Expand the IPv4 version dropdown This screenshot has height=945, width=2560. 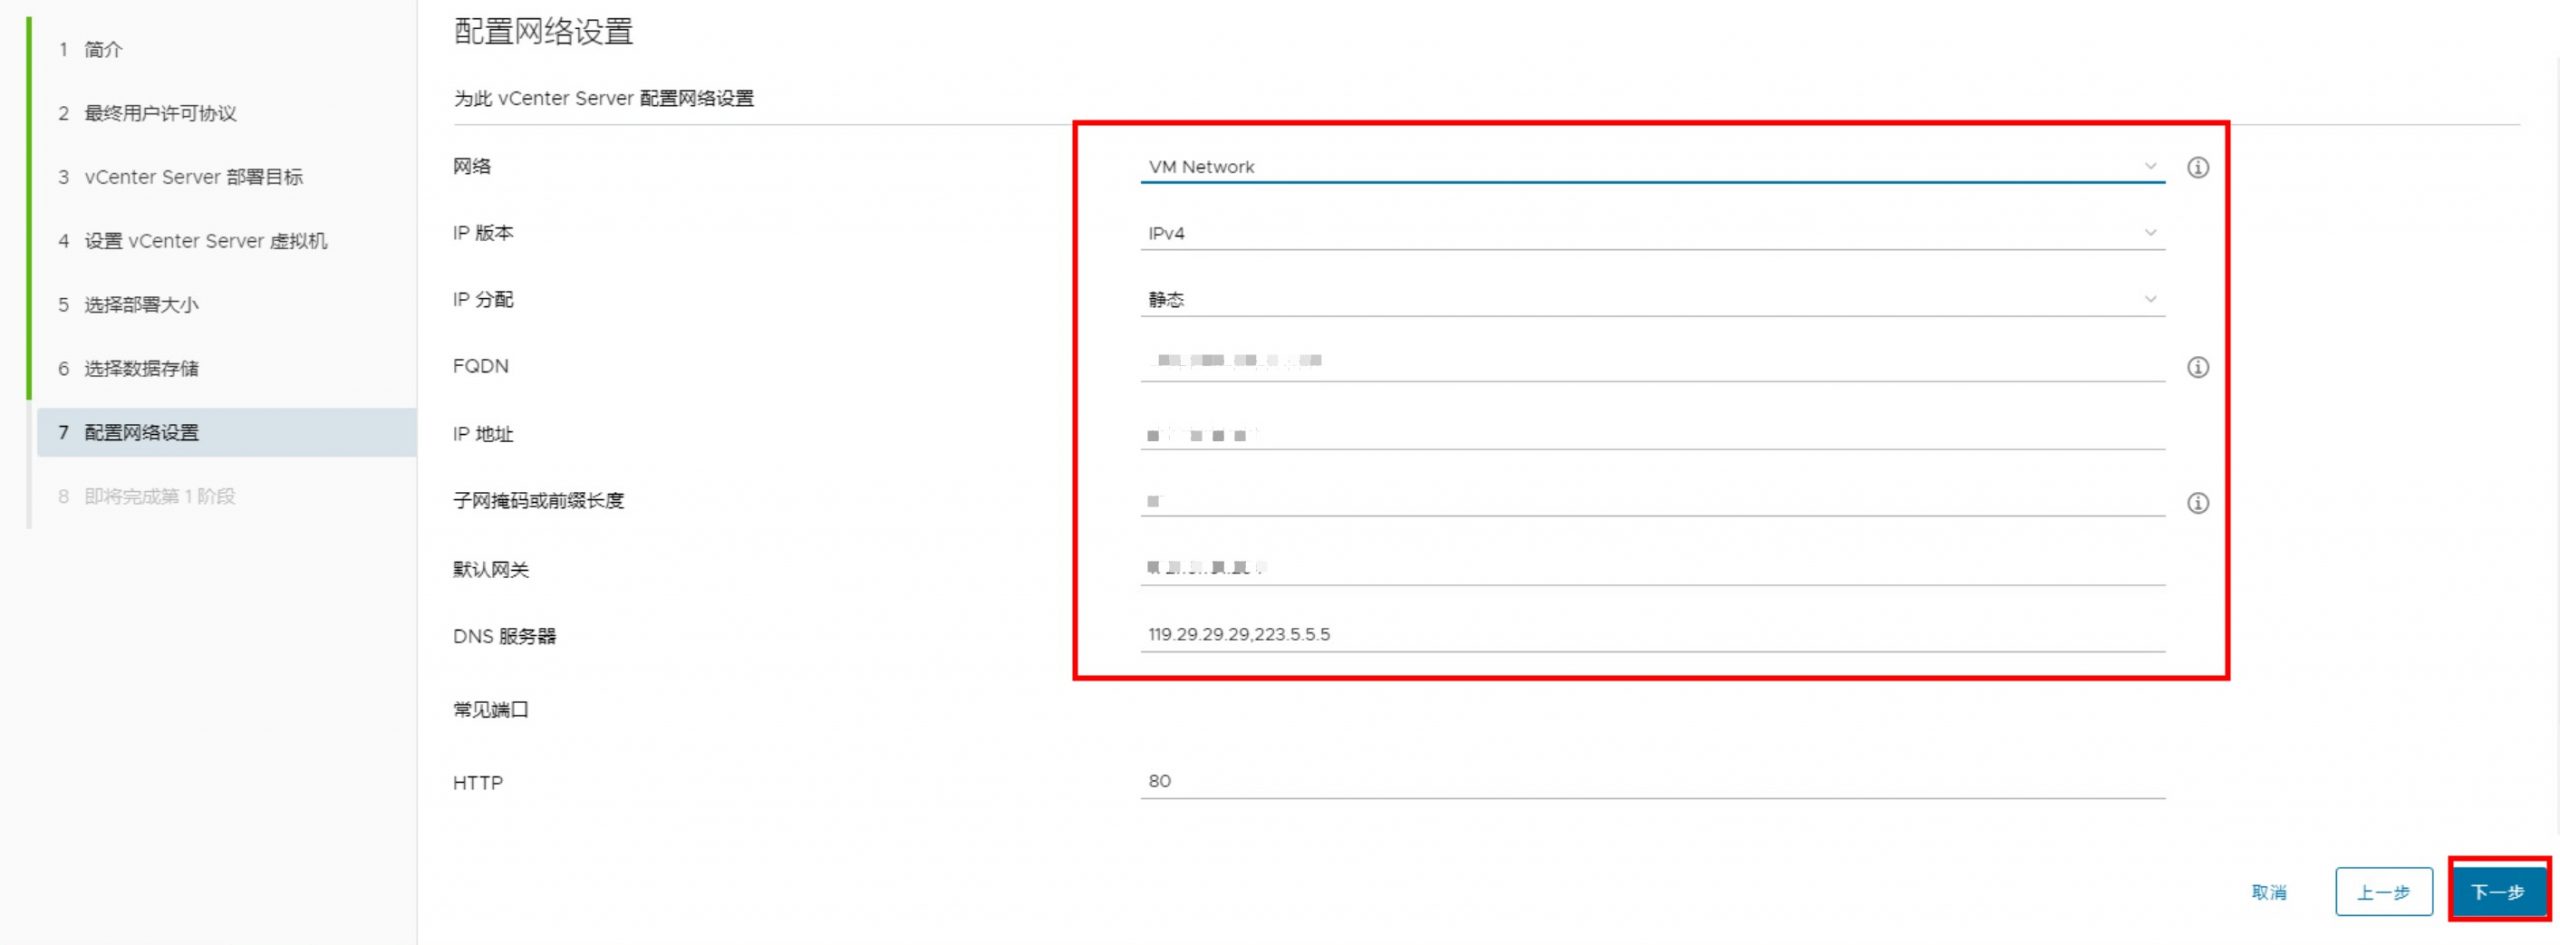point(1651,233)
